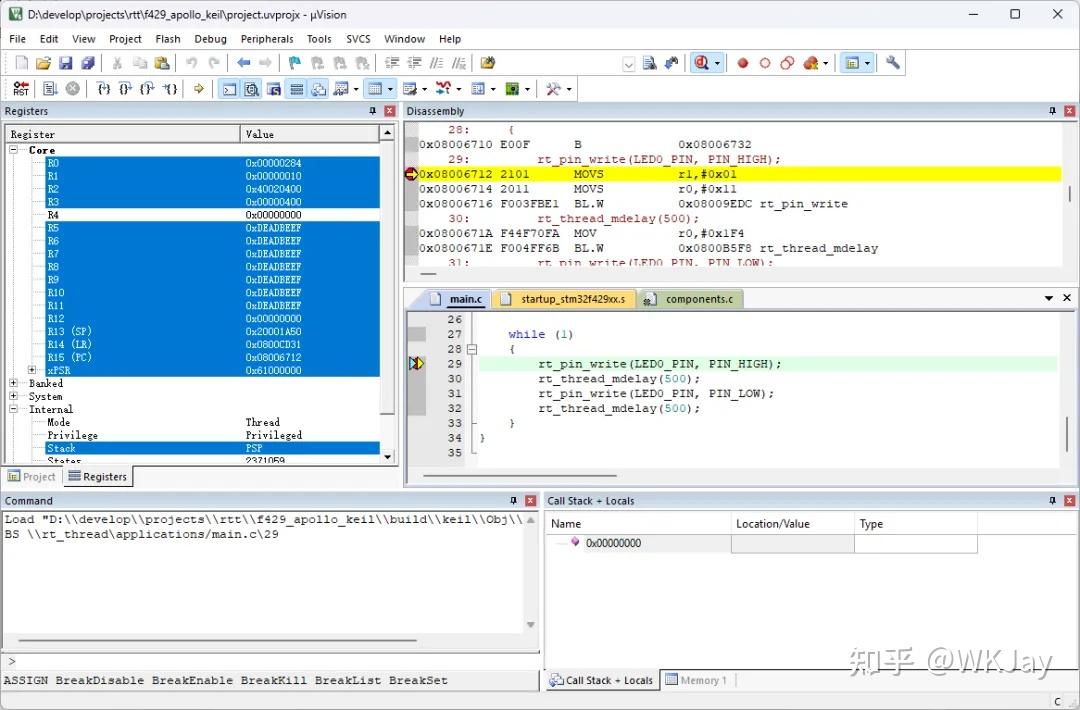Toggle the Disassembly window toolbar button
The image size is (1080, 710).
(251, 89)
